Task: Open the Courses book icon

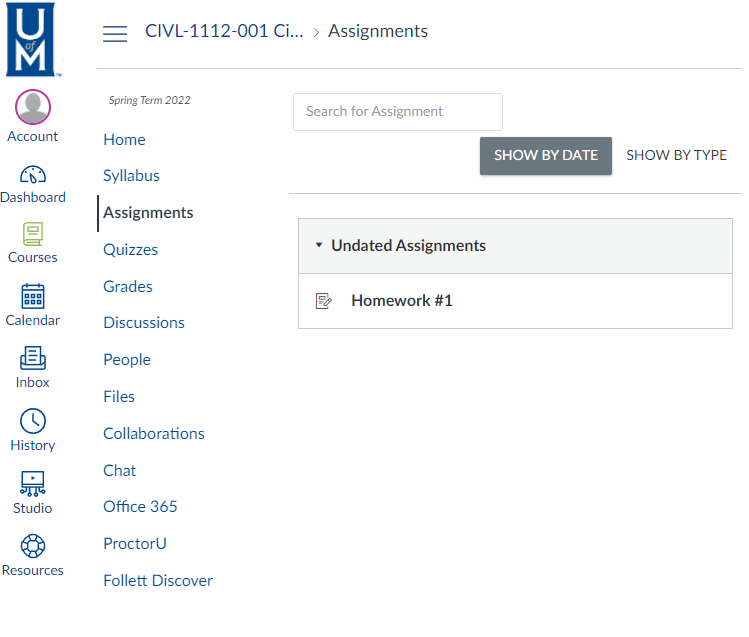Action: pos(33,235)
